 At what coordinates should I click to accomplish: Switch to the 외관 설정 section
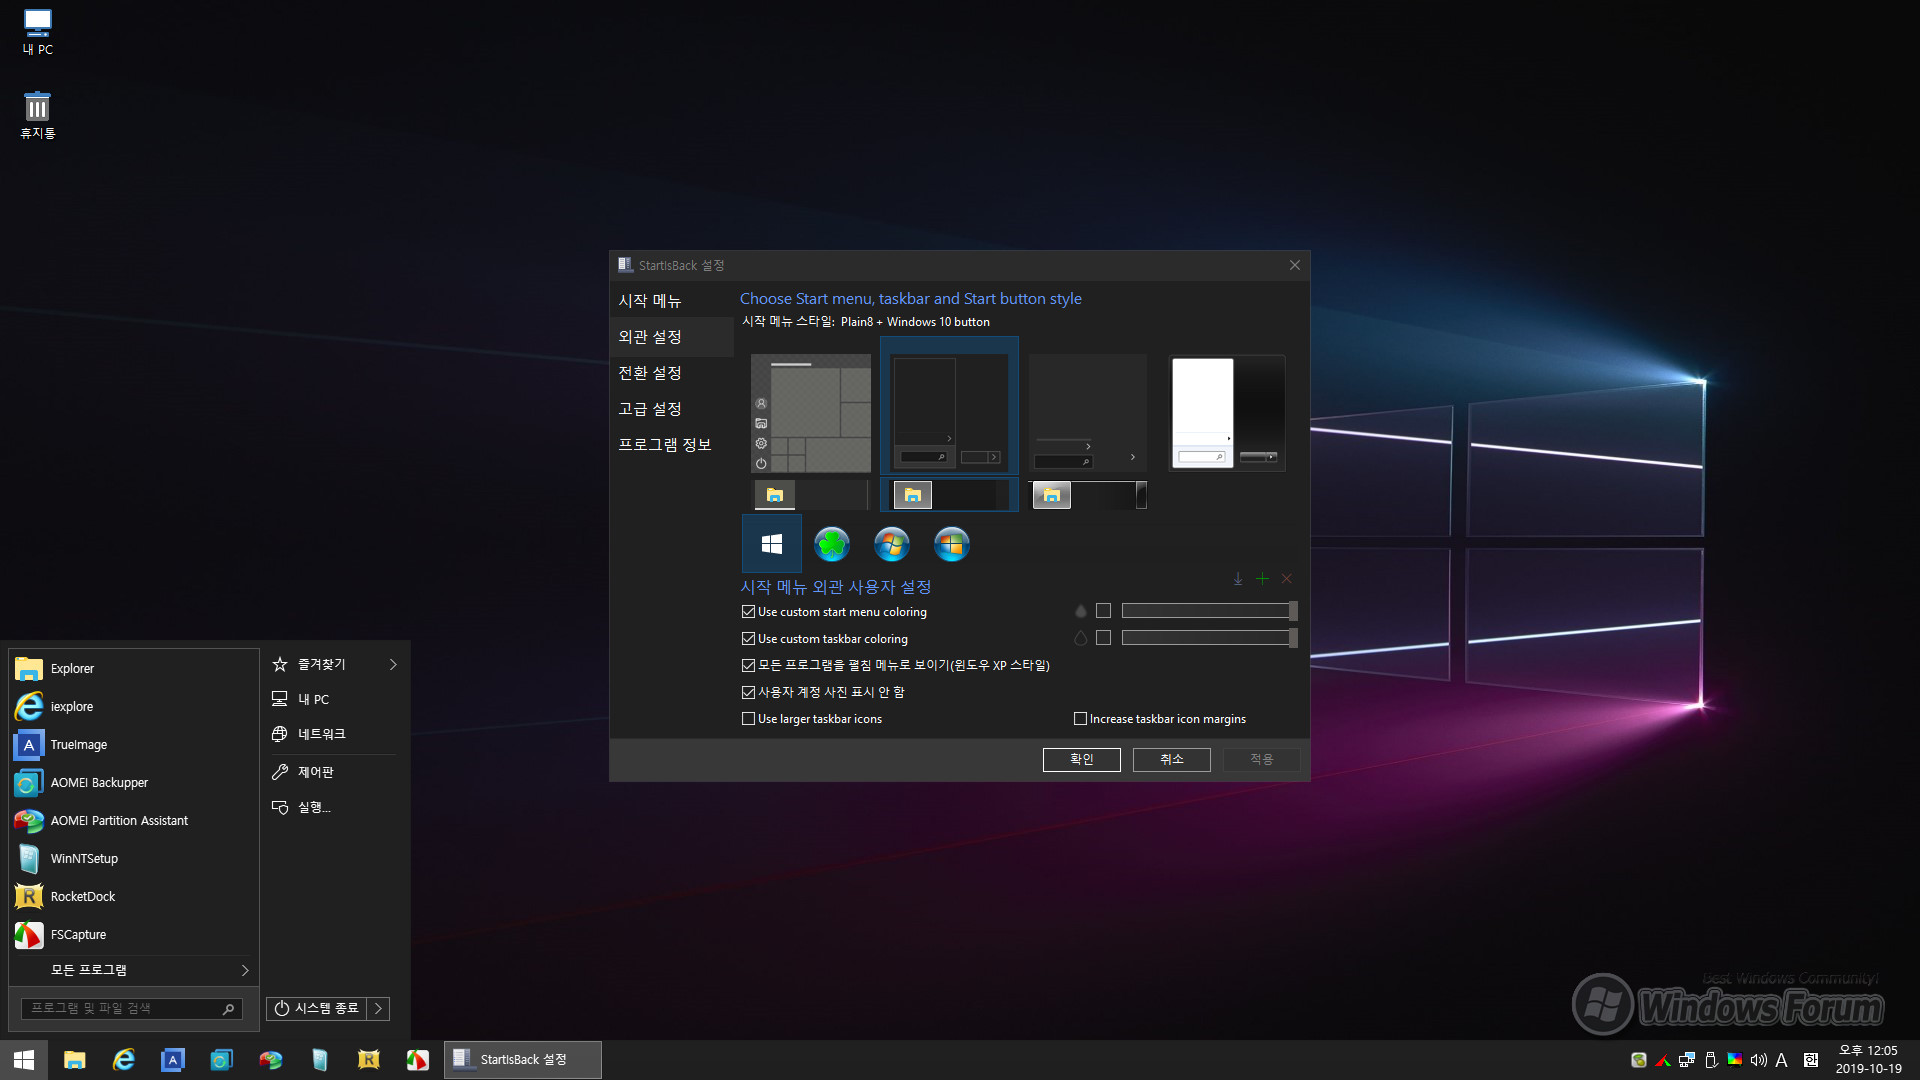click(672, 337)
